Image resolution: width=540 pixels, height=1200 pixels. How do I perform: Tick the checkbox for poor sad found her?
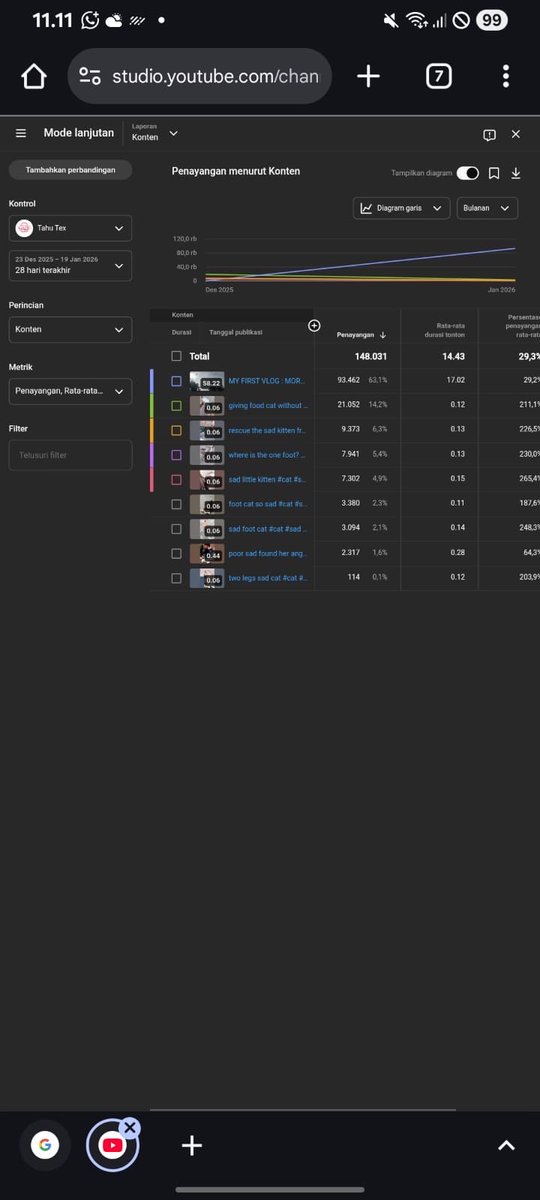tap(176, 553)
